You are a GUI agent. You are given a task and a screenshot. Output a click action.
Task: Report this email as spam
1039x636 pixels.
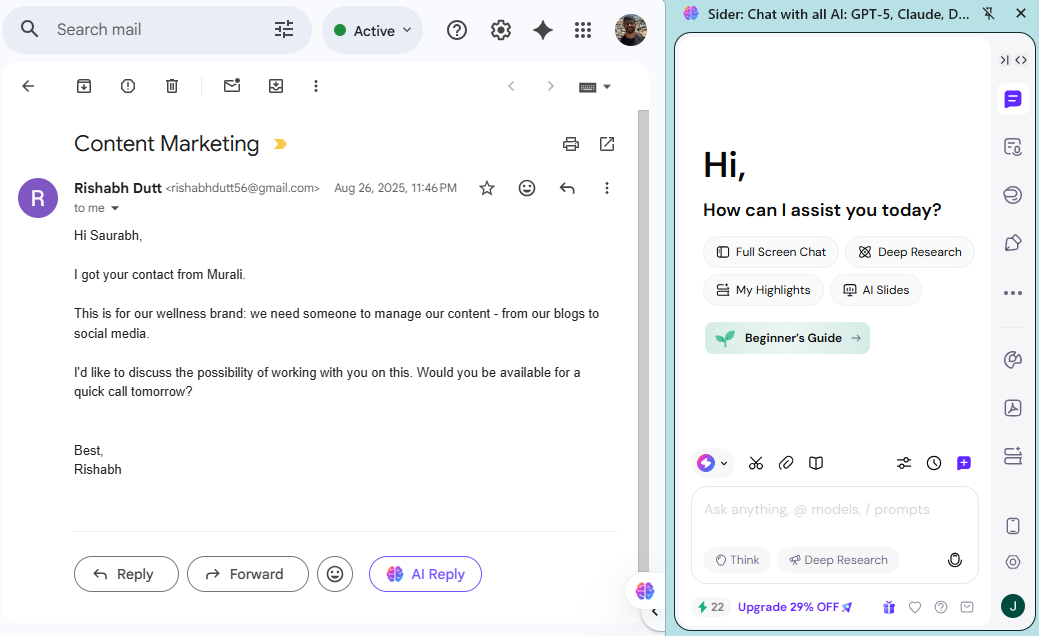pos(128,86)
